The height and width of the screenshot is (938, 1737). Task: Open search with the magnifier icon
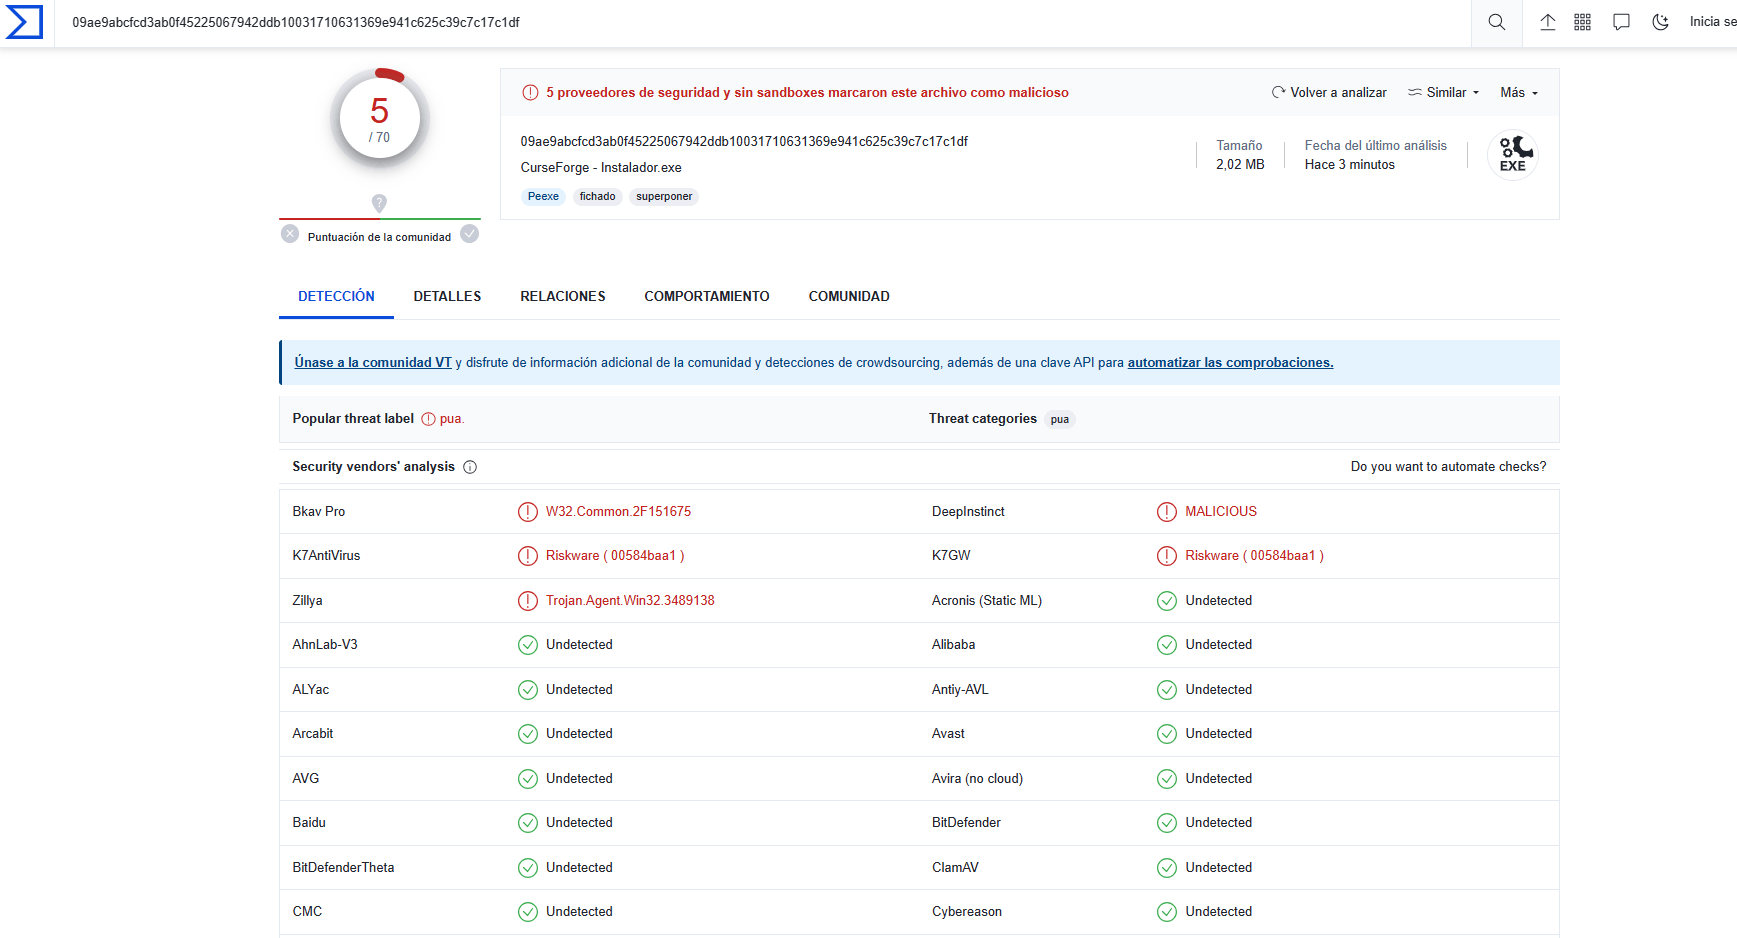coord(1496,22)
